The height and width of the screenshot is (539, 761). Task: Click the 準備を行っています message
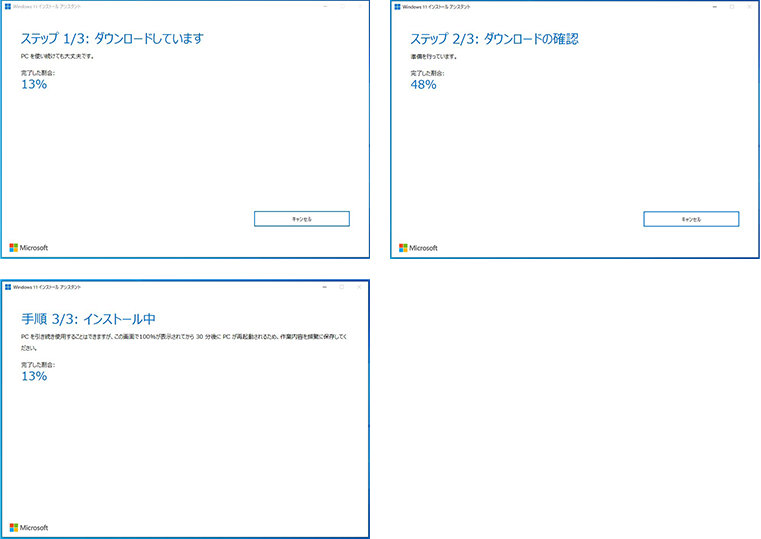[x=433, y=57]
